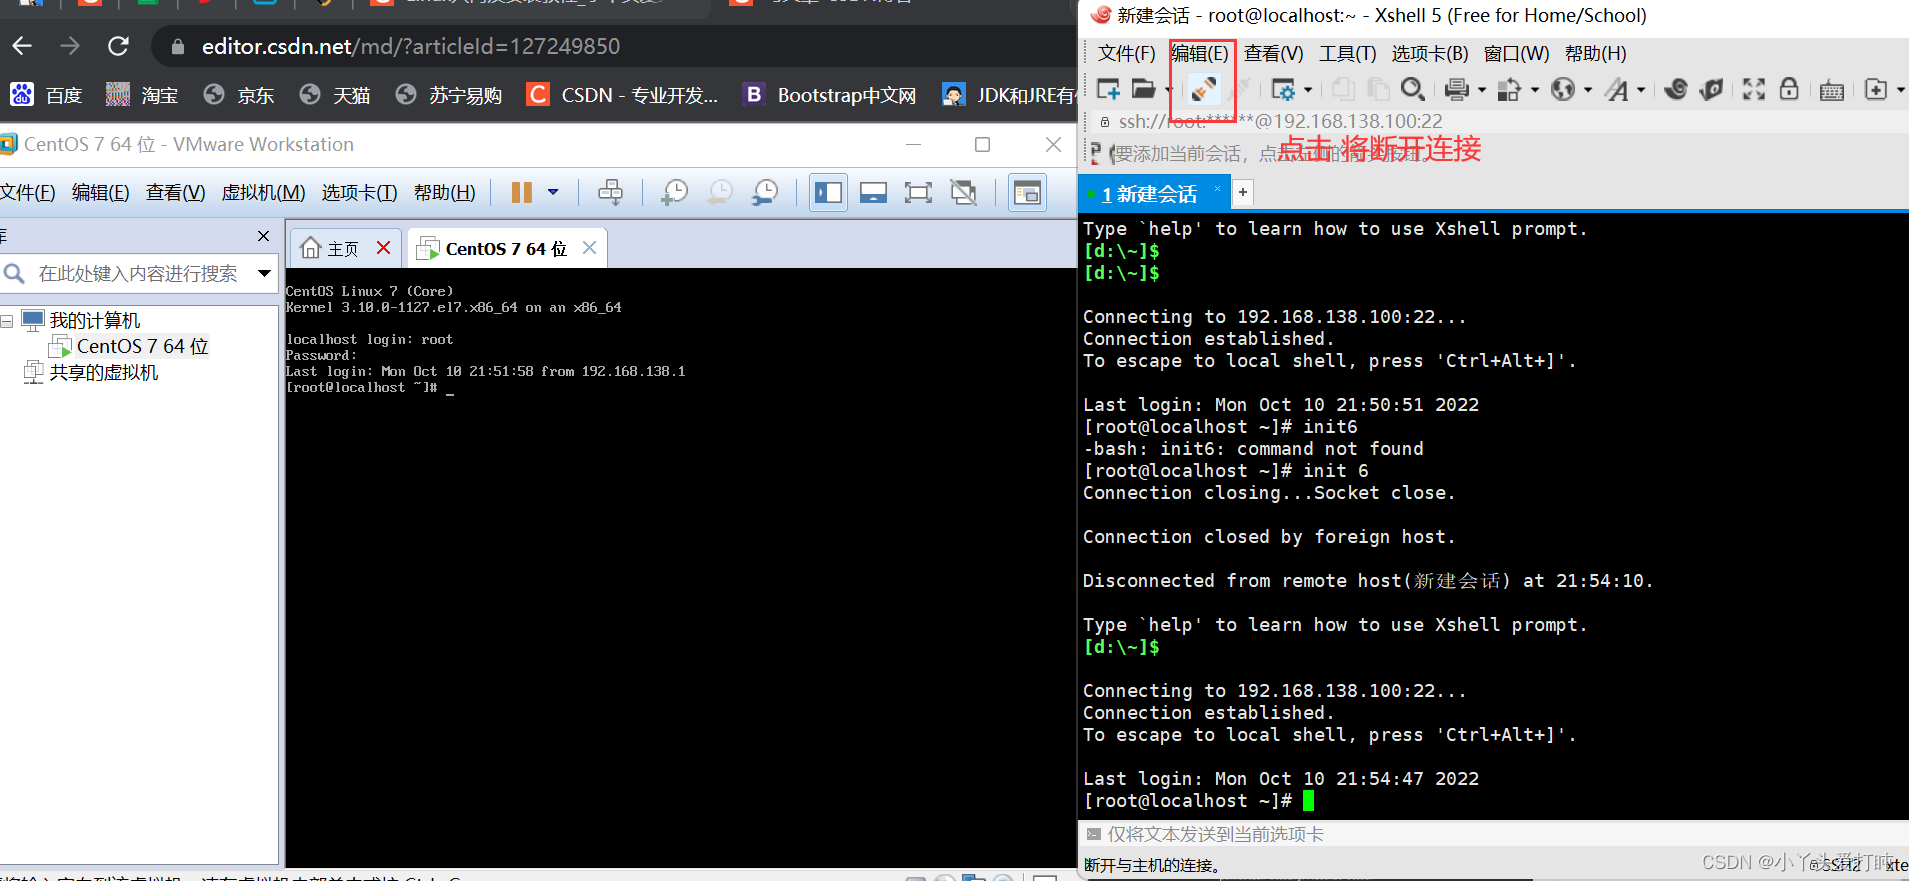Open the Xshell 窗口(W) menu
The height and width of the screenshot is (881, 1909).
[x=1516, y=53]
